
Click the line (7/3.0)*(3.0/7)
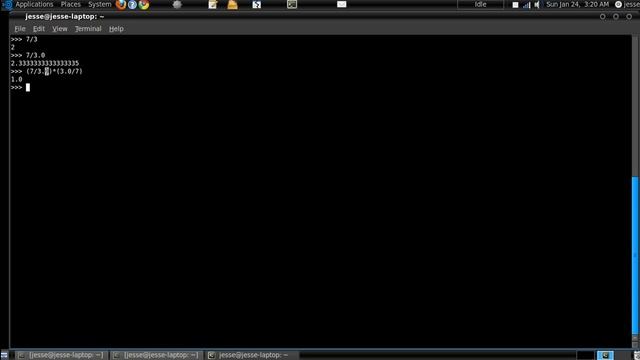[47, 71]
